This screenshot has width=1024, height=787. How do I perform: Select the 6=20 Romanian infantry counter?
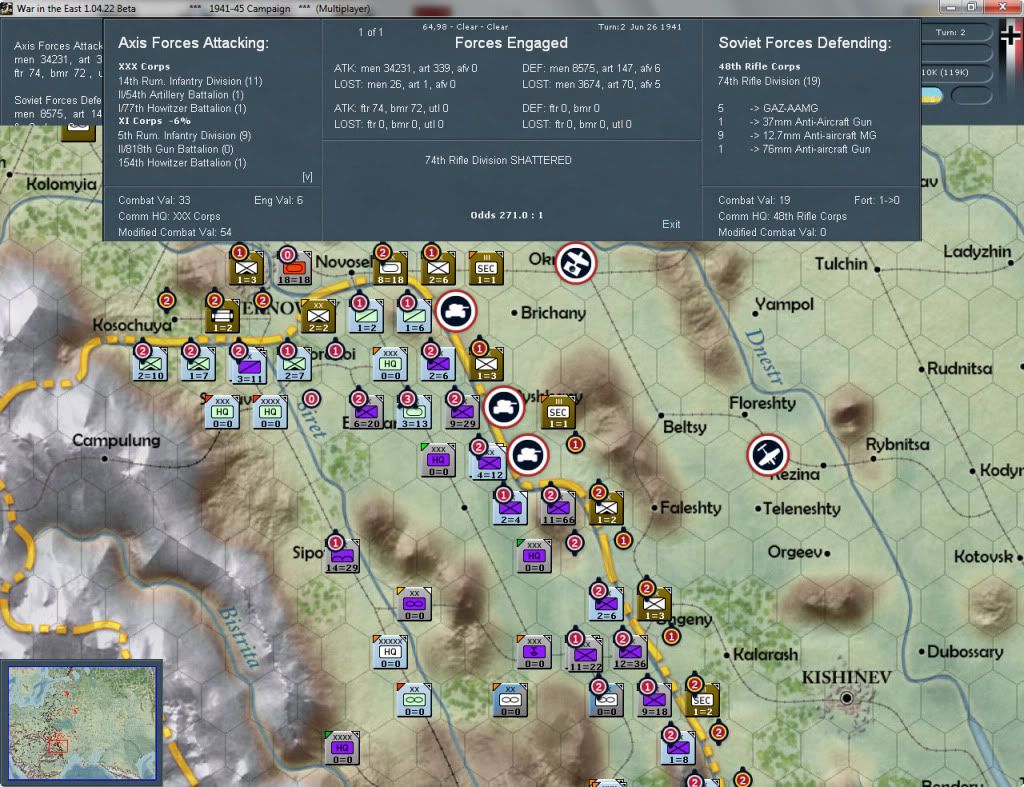(x=366, y=413)
